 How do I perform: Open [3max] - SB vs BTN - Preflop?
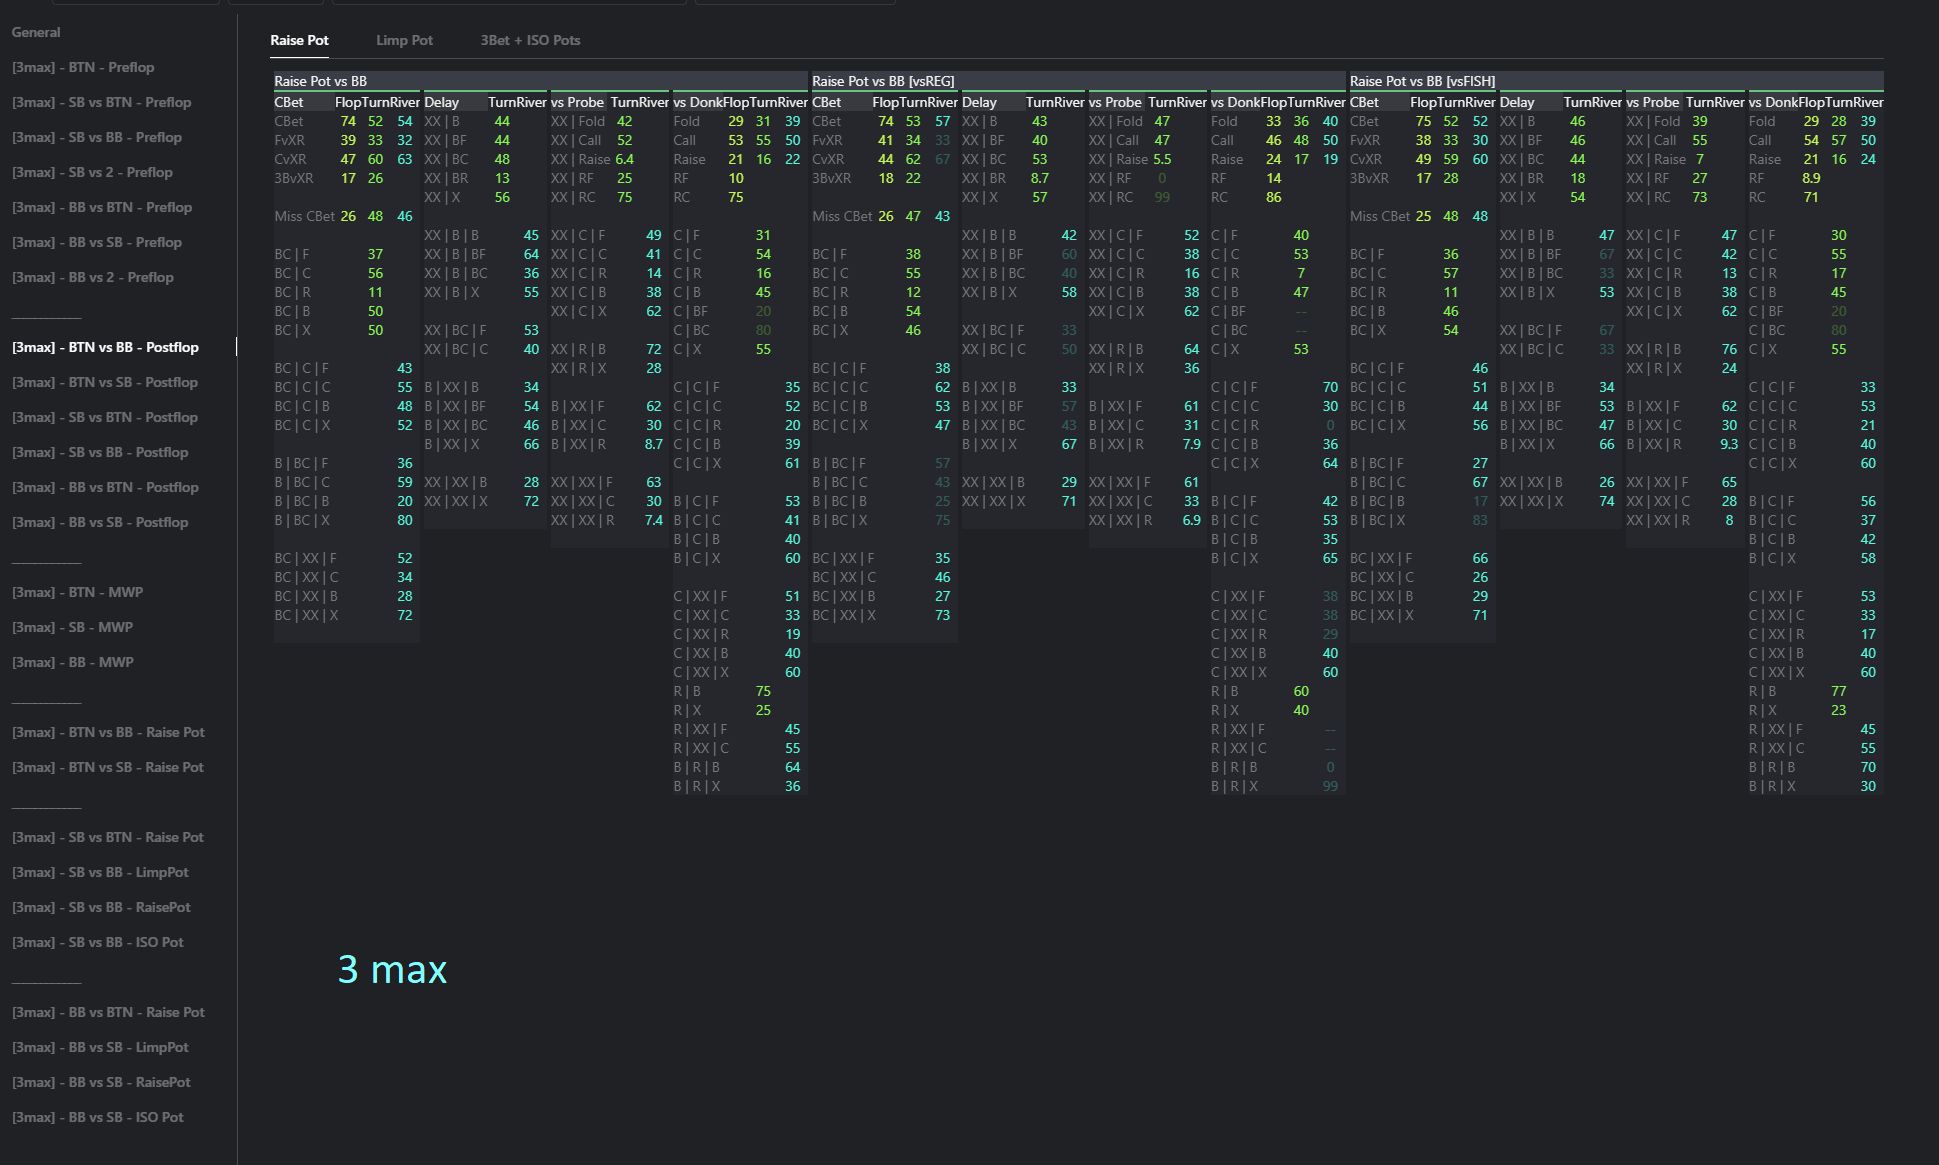pos(101,102)
